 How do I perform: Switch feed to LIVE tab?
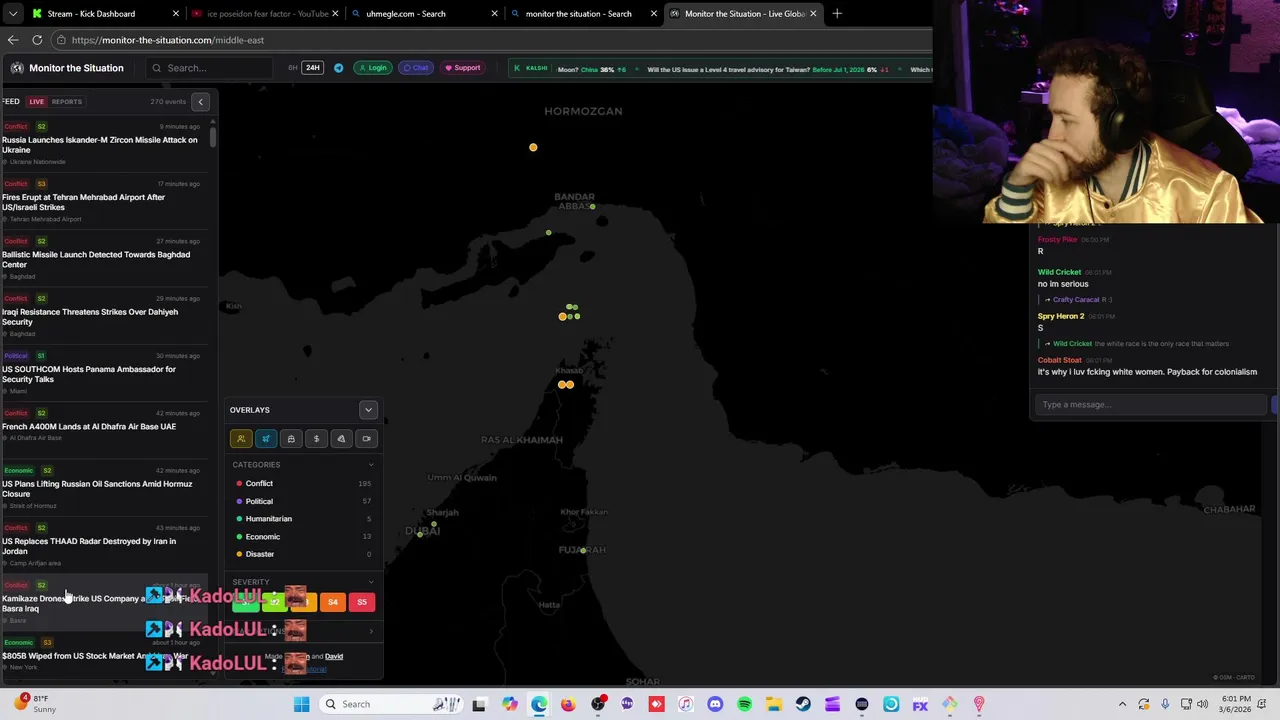click(x=36, y=102)
